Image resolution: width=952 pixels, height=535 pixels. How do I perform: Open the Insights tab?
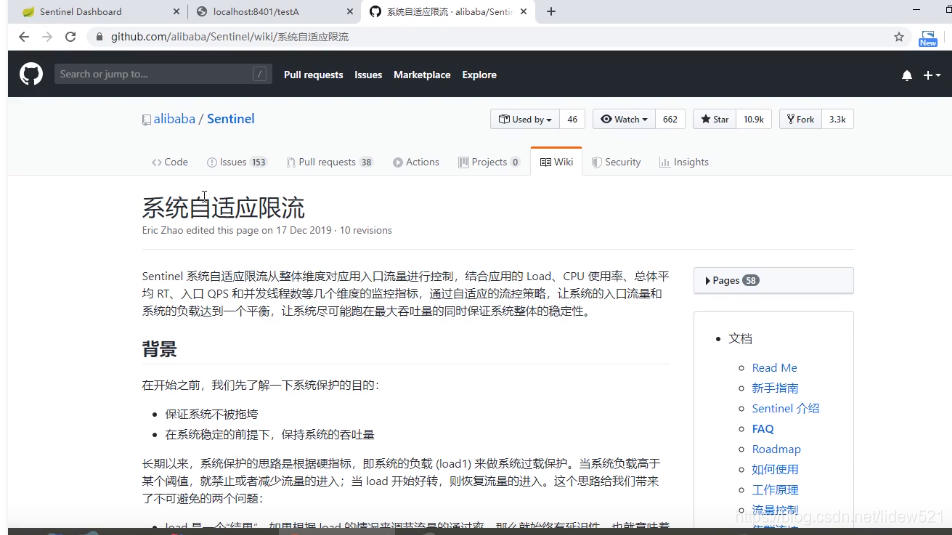(x=684, y=162)
